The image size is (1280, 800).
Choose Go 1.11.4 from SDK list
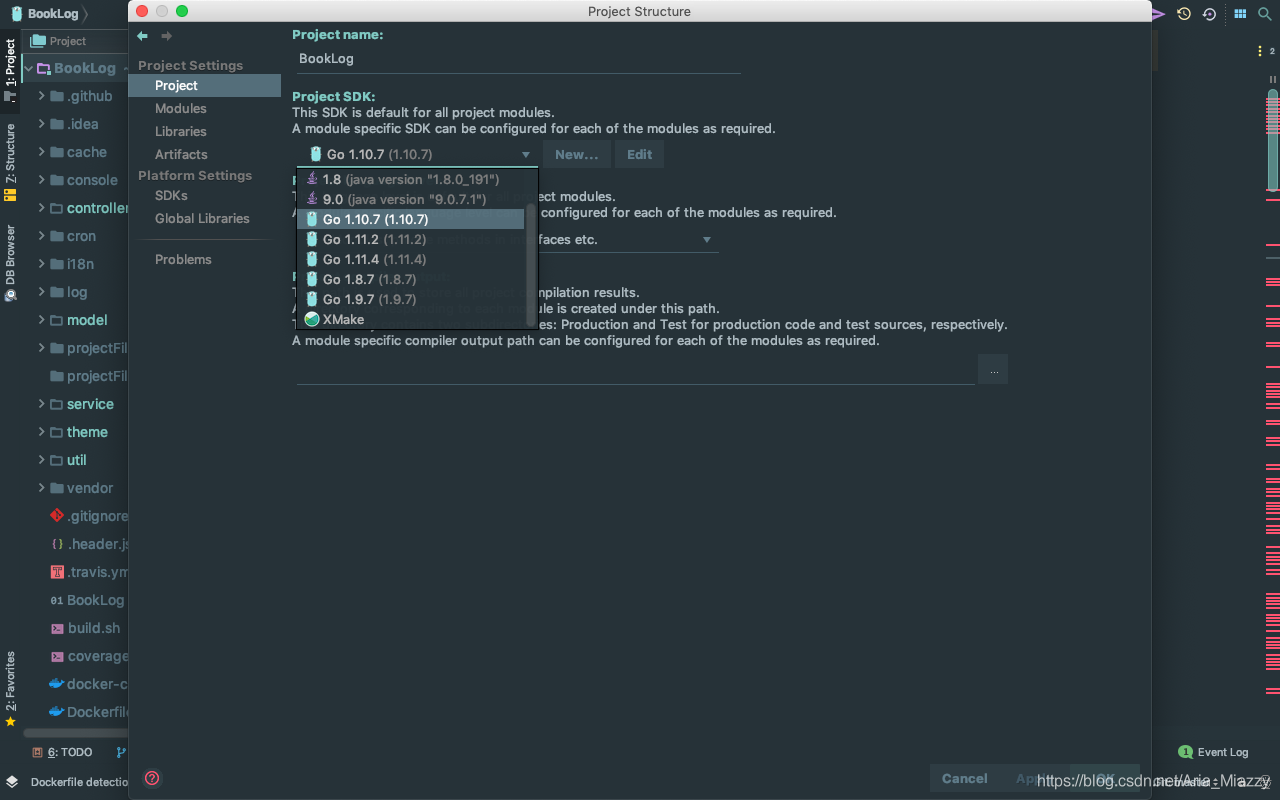tap(411, 259)
